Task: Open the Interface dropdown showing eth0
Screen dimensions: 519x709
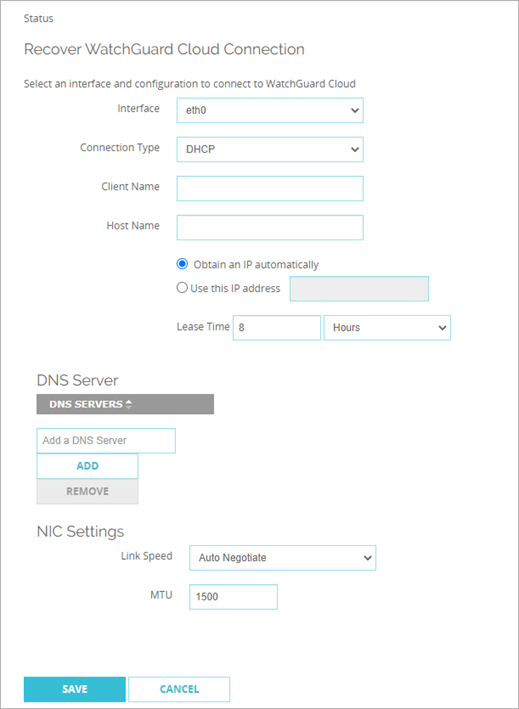Action: [x=270, y=111]
